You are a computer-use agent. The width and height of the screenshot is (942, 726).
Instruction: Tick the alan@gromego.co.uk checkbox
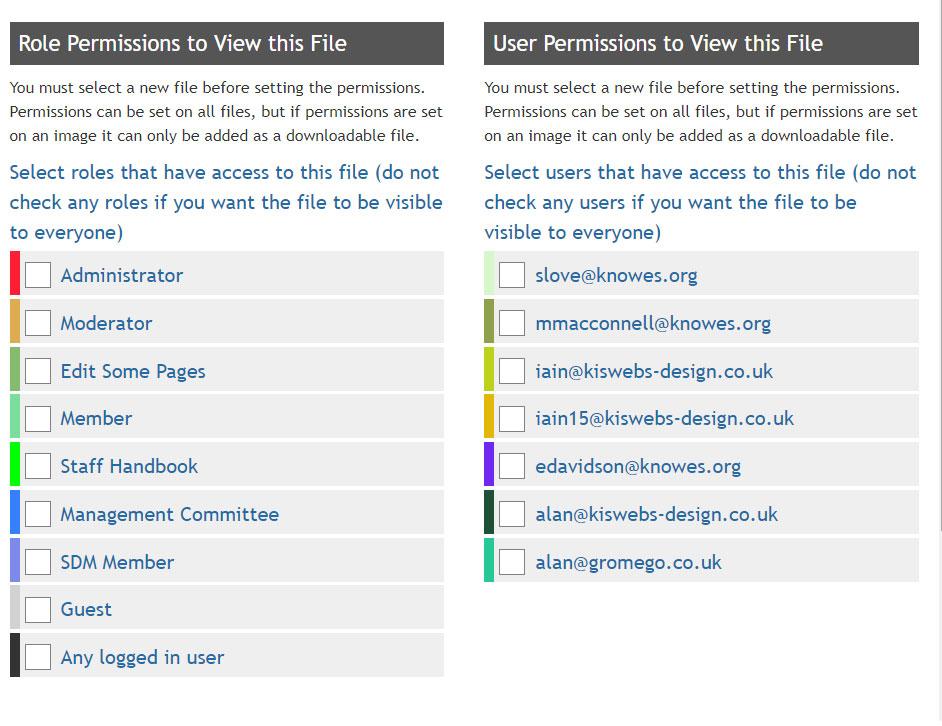tap(512, 562)
